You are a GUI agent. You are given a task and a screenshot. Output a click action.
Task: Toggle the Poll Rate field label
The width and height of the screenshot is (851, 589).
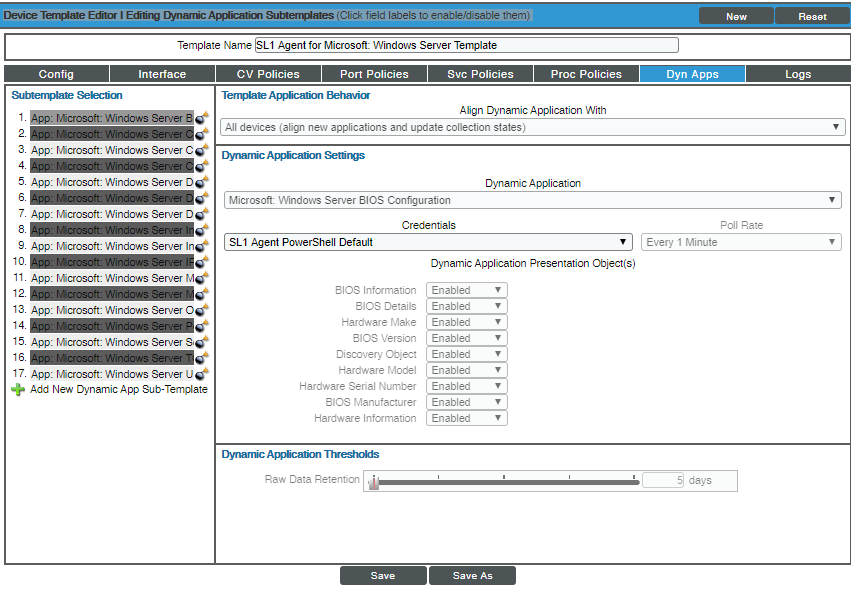point(741,225)
